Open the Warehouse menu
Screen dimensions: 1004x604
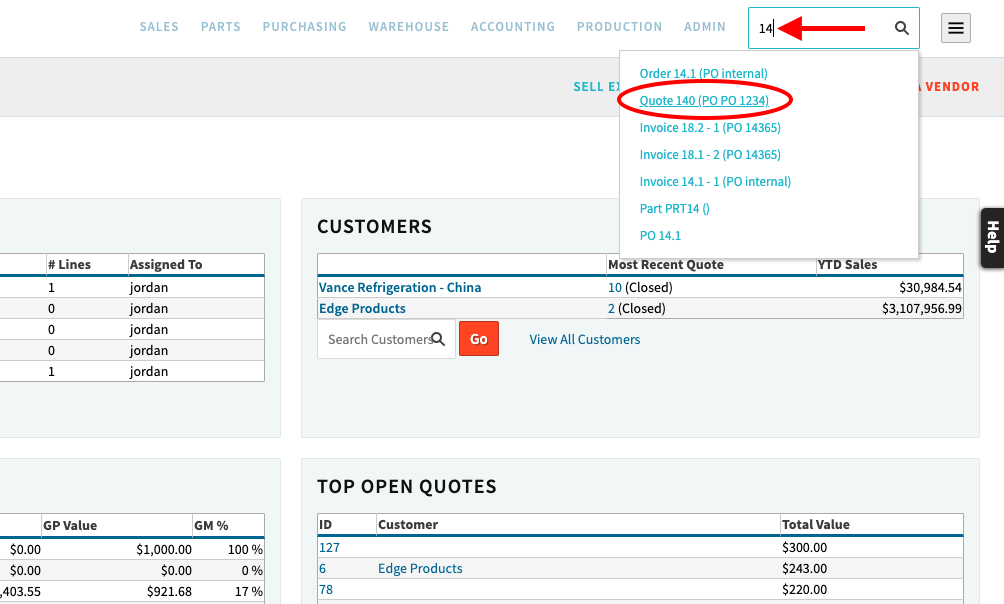click(x=409, y=27)
